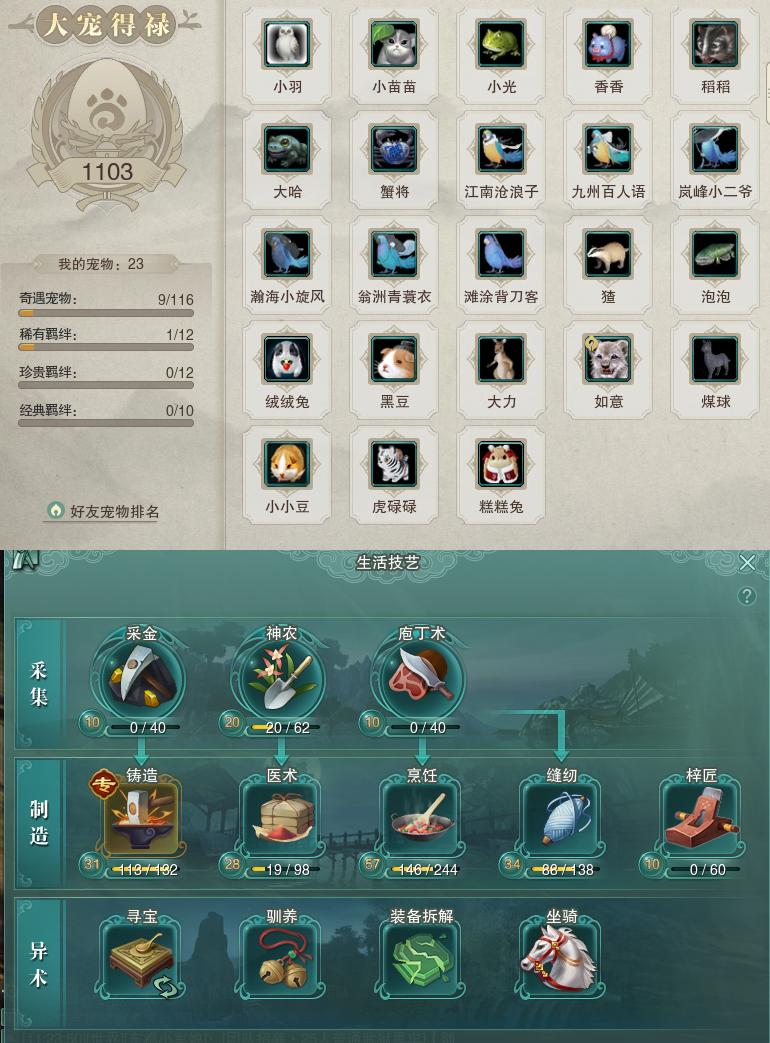This screenshot has width=770, height=1043.
Task: Open the 蟹将 crab pet icon
Action: tap(394, 150)
